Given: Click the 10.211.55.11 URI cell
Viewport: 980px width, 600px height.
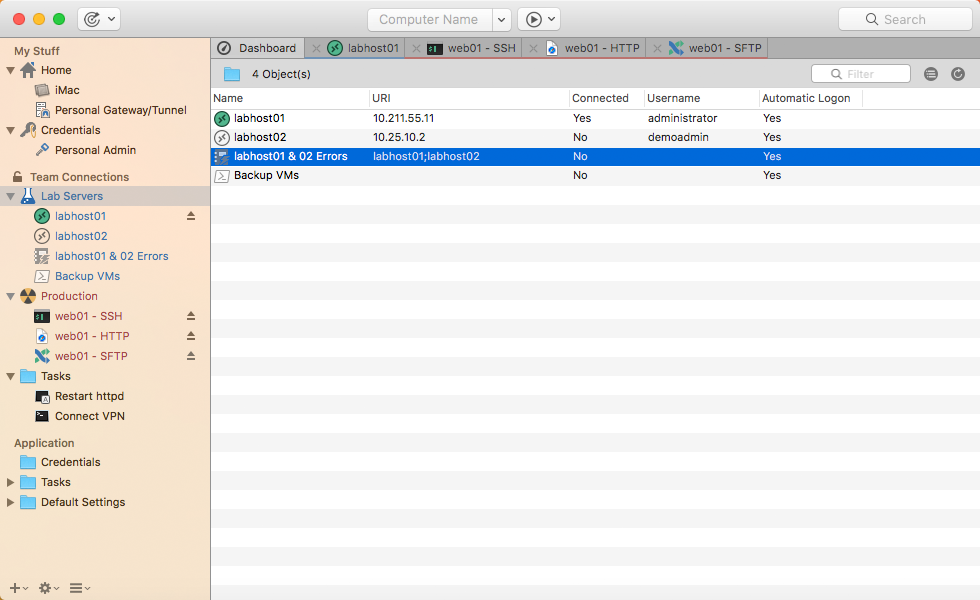Looking at the screenshot, I should coord(404,119).
